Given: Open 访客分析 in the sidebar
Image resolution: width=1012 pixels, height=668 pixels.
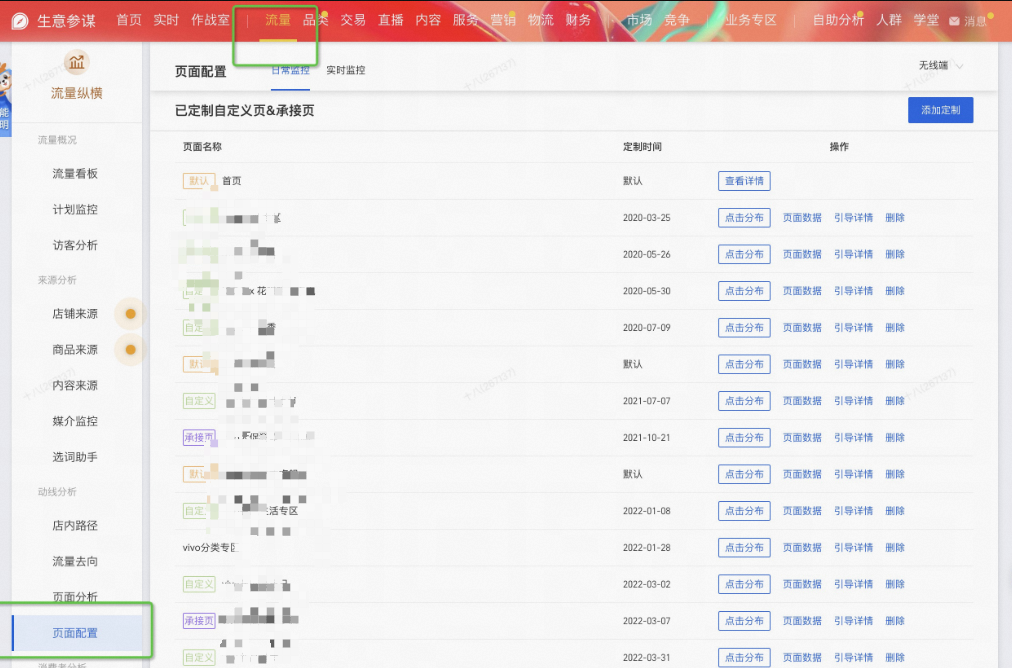Looking at the screenshot, I should click(75, 245).
